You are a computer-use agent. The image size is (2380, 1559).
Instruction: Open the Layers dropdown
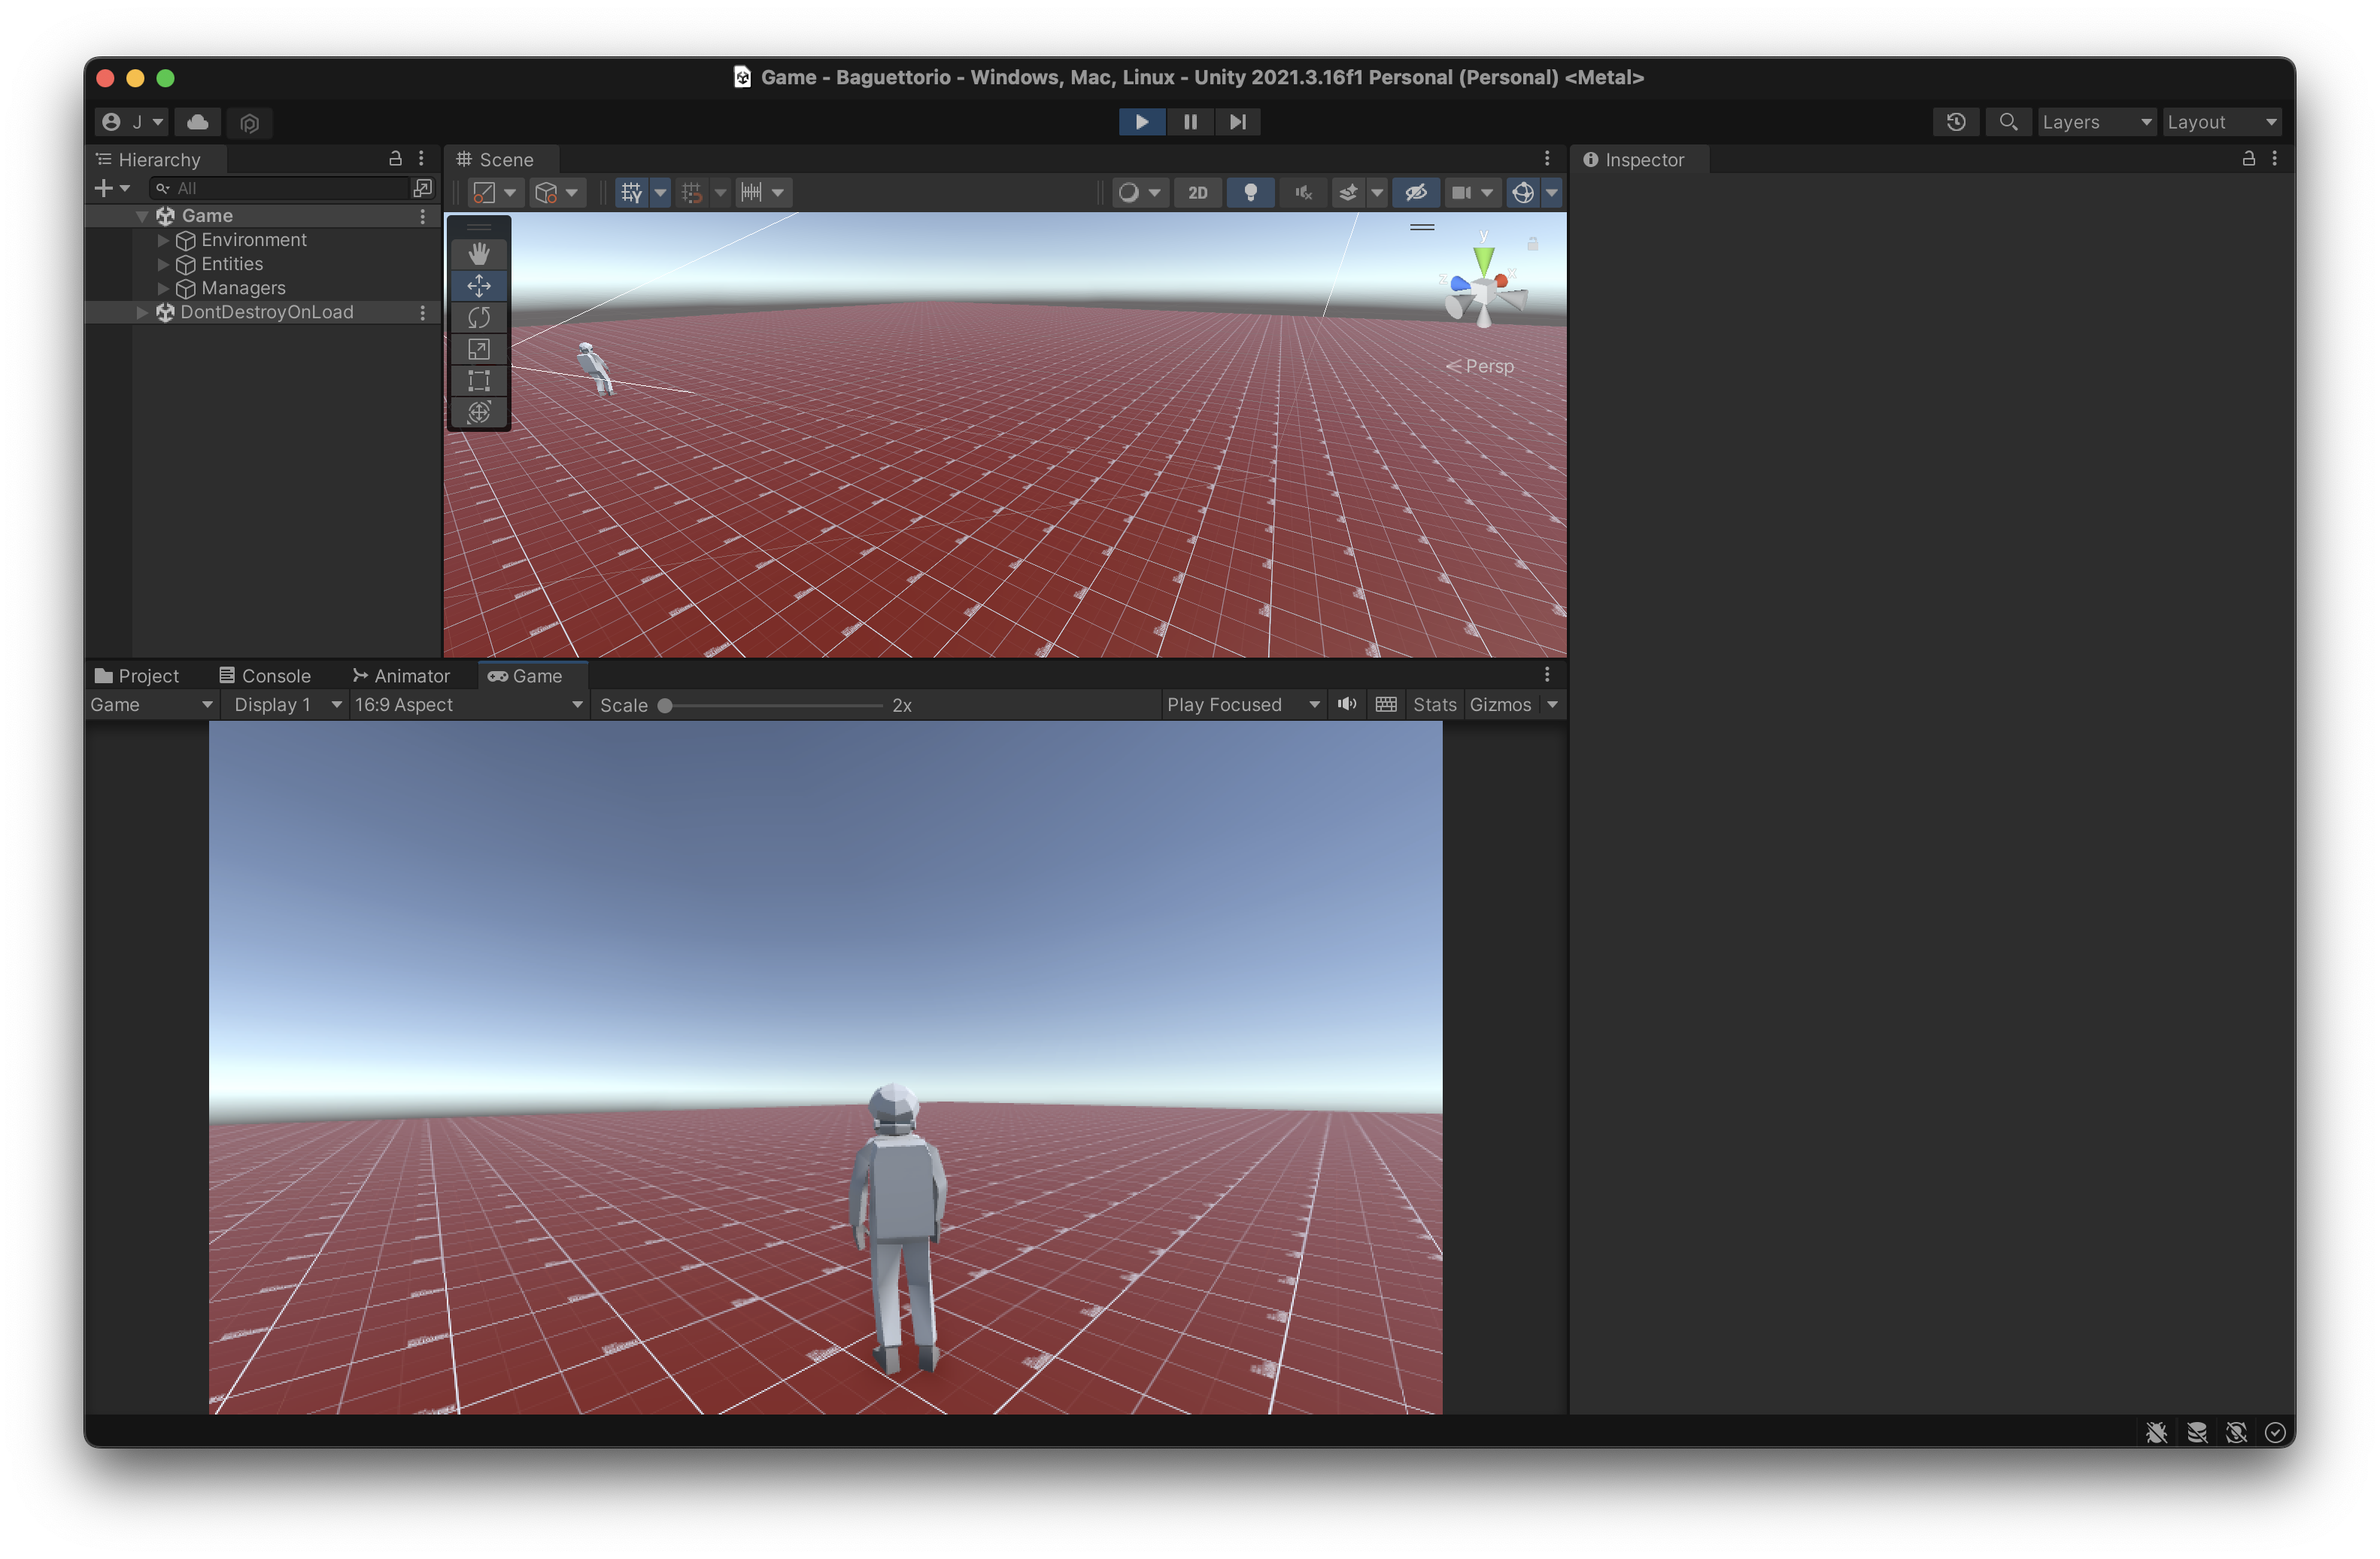[x=2096, y=122]
